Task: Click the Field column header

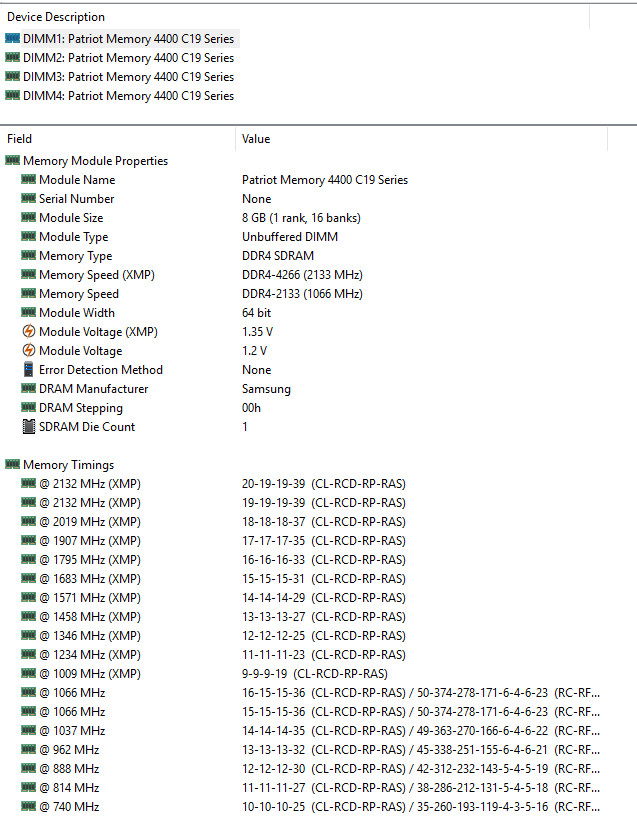Action: pyautogui.click(x=20, y=139)
